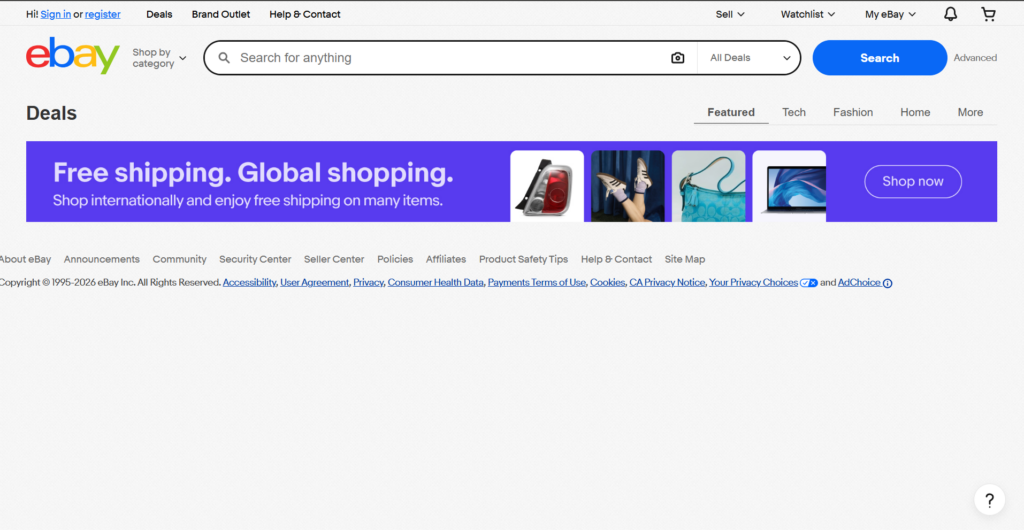
Task: Open Payments Terms of Use link
Action: 537,283
